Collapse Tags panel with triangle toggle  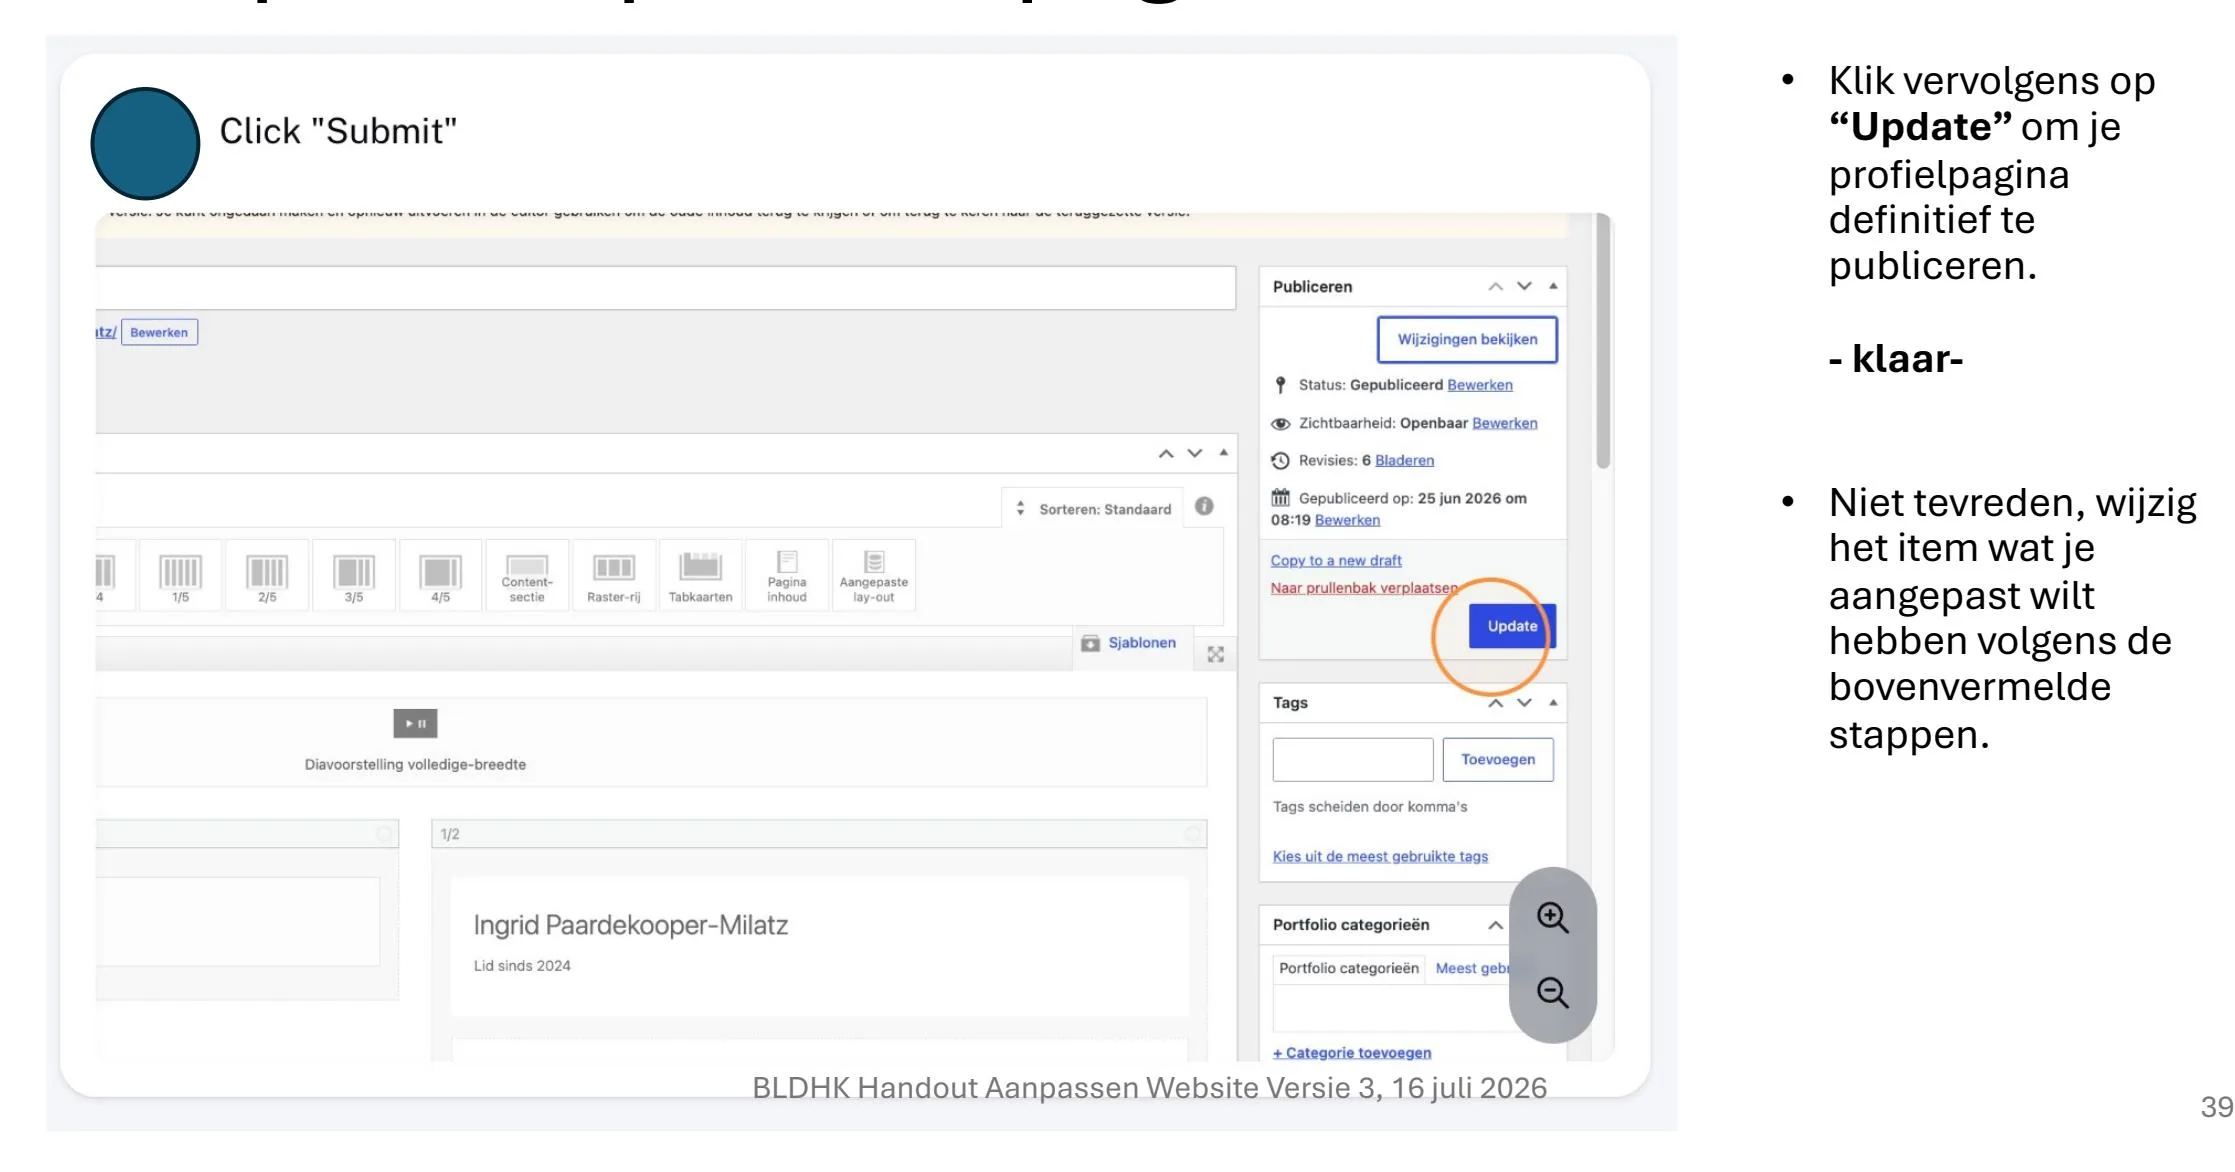point(1553,703)
